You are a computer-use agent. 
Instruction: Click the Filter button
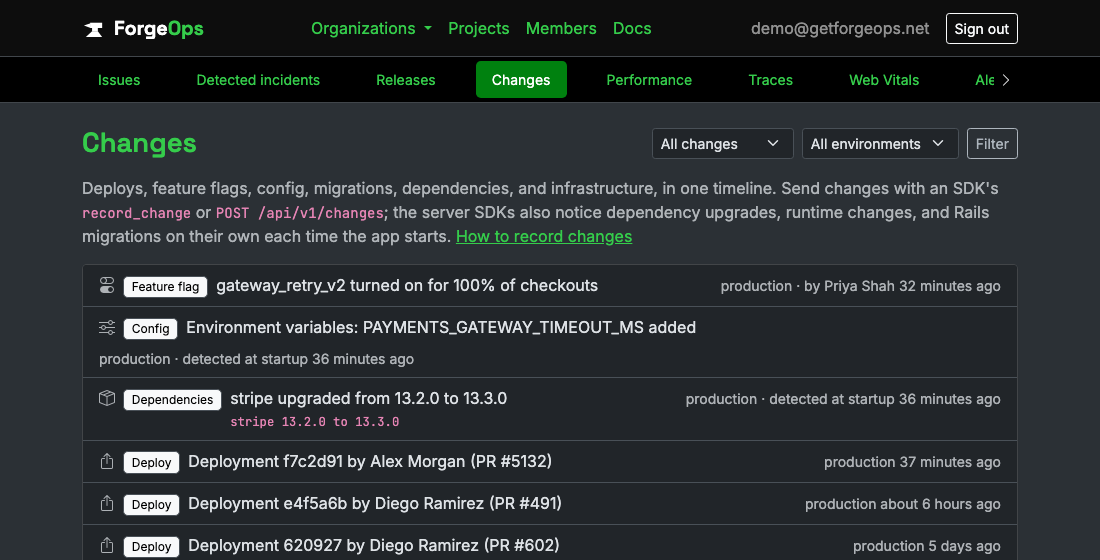pos(992,144)
